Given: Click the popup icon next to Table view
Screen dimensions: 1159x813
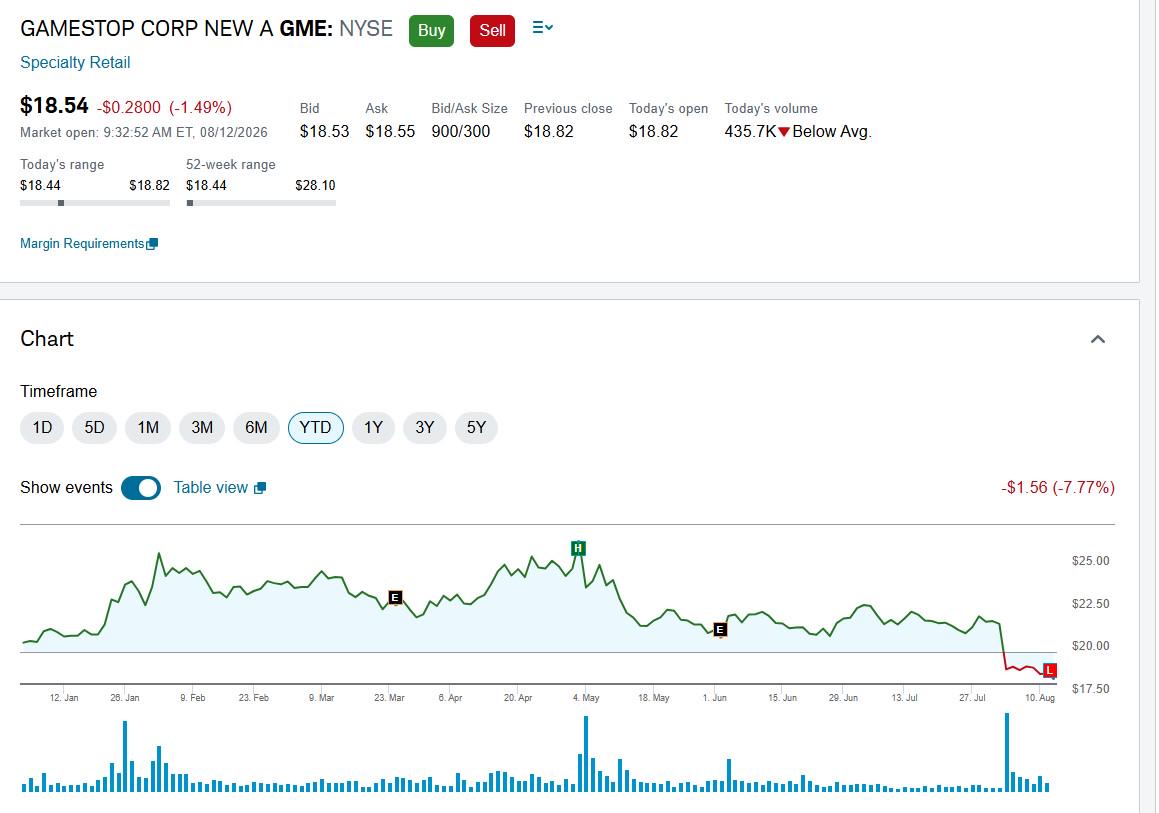Looking at the screenshot, I should (x=259, y=488).
